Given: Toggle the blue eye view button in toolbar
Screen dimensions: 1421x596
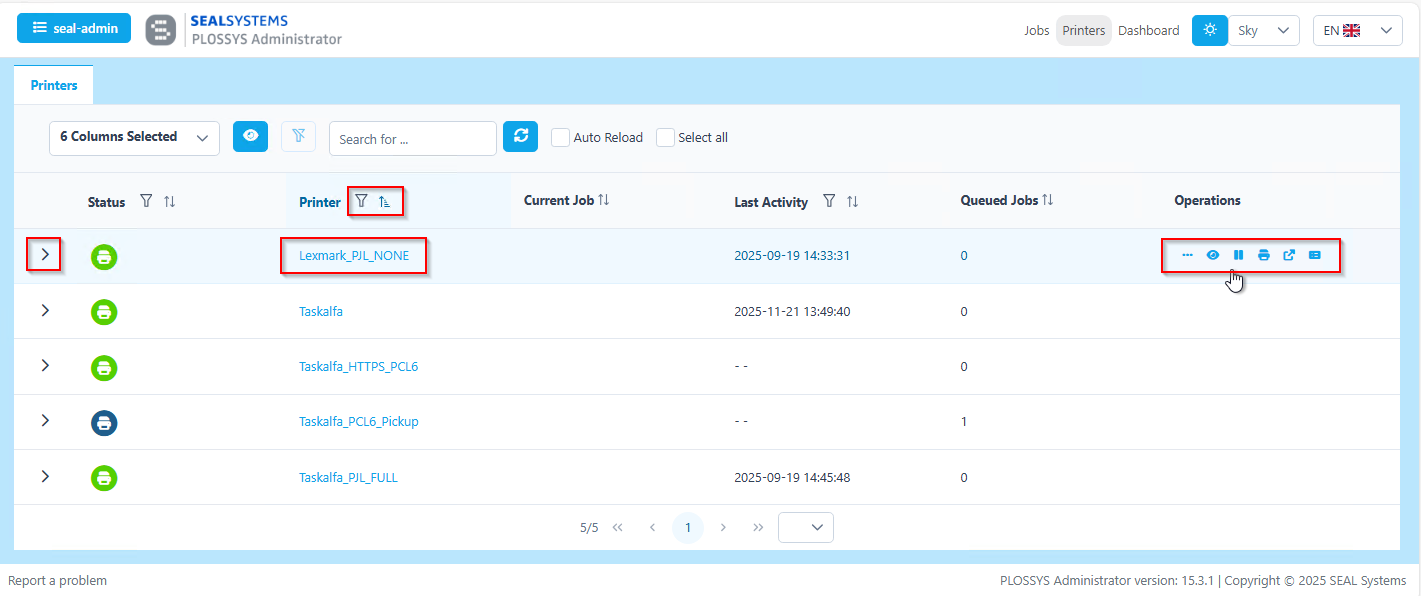Looking at the screenshot, I should click(250, 137).
